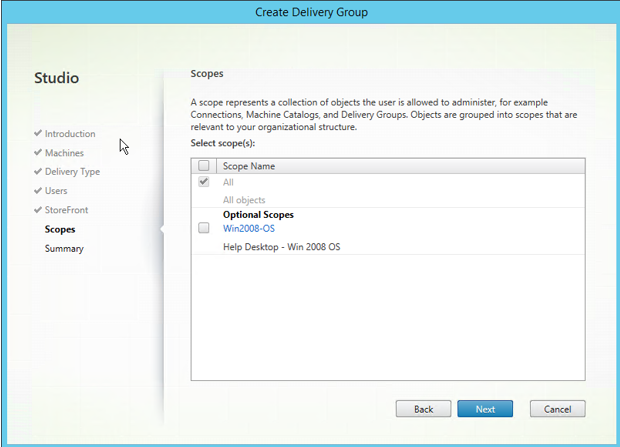The image size is (620, 447).
Task: Go to the Introduction wizard step
Action: point(70,133)
